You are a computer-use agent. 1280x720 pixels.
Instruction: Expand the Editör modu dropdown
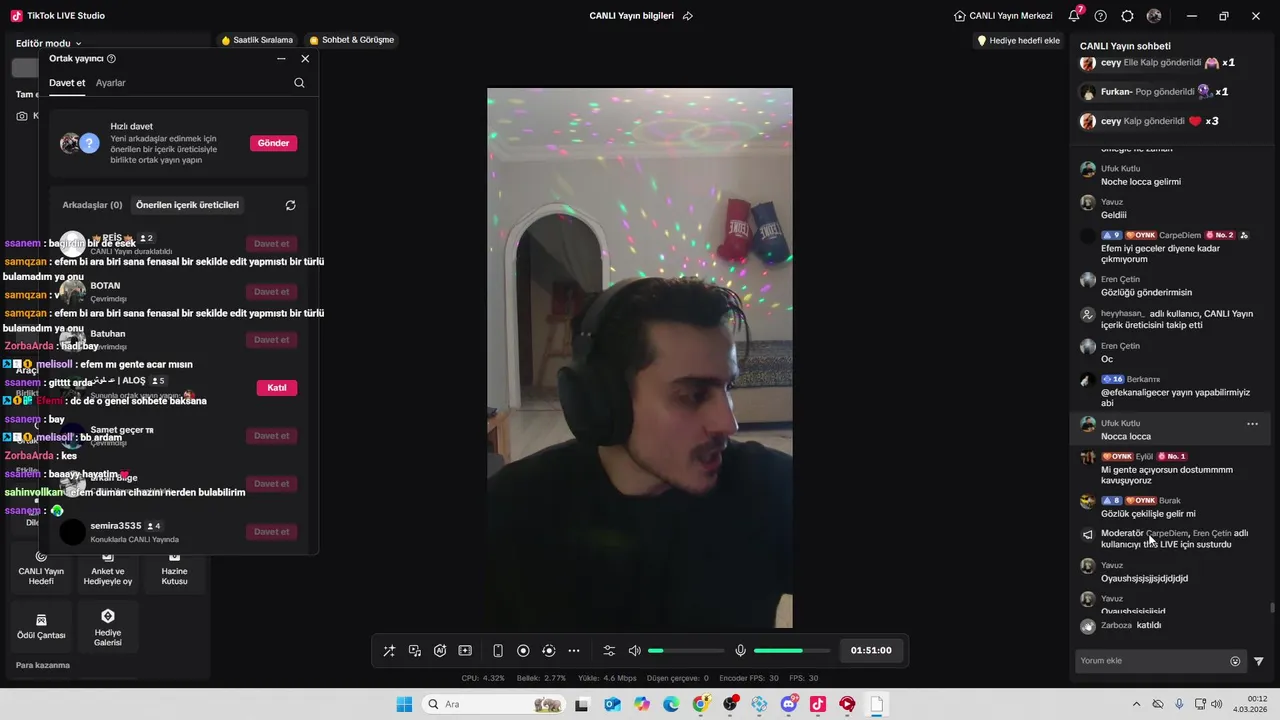(49, 43)
